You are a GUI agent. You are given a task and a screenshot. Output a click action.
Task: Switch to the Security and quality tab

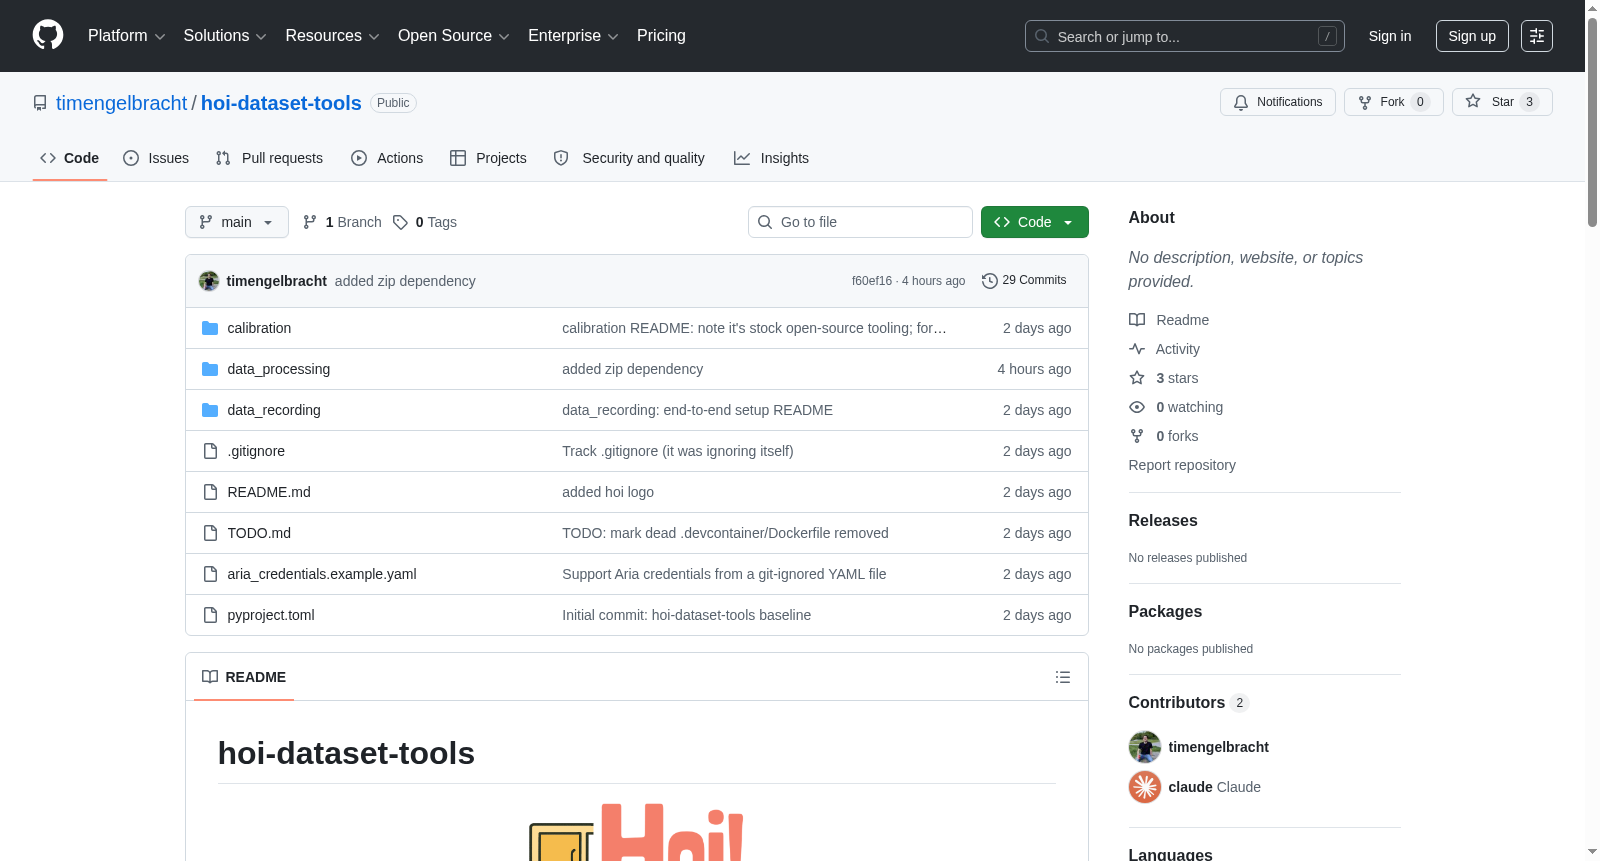(x=629, y=158)
